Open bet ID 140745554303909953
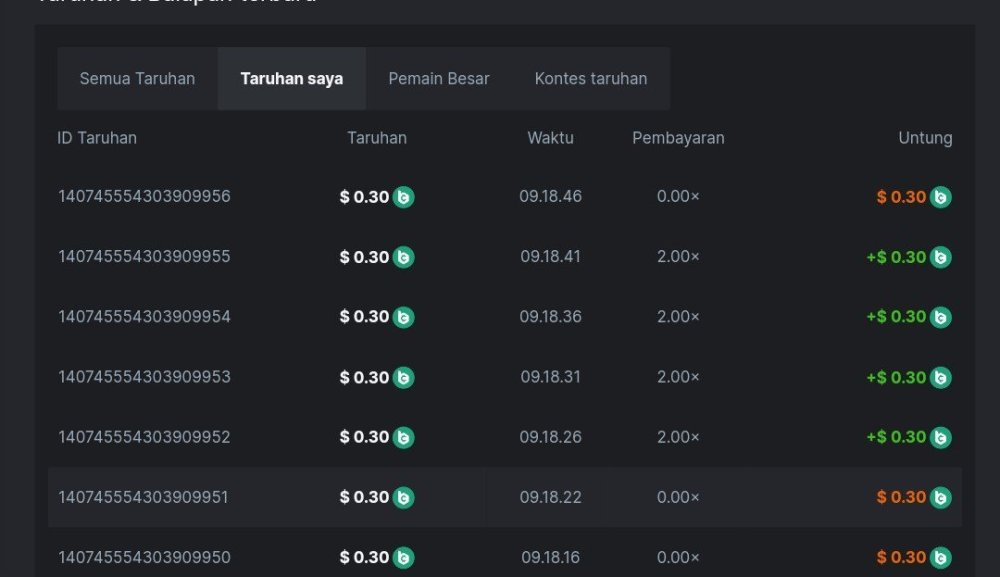The image size is (1000, 577). point(144,377)
